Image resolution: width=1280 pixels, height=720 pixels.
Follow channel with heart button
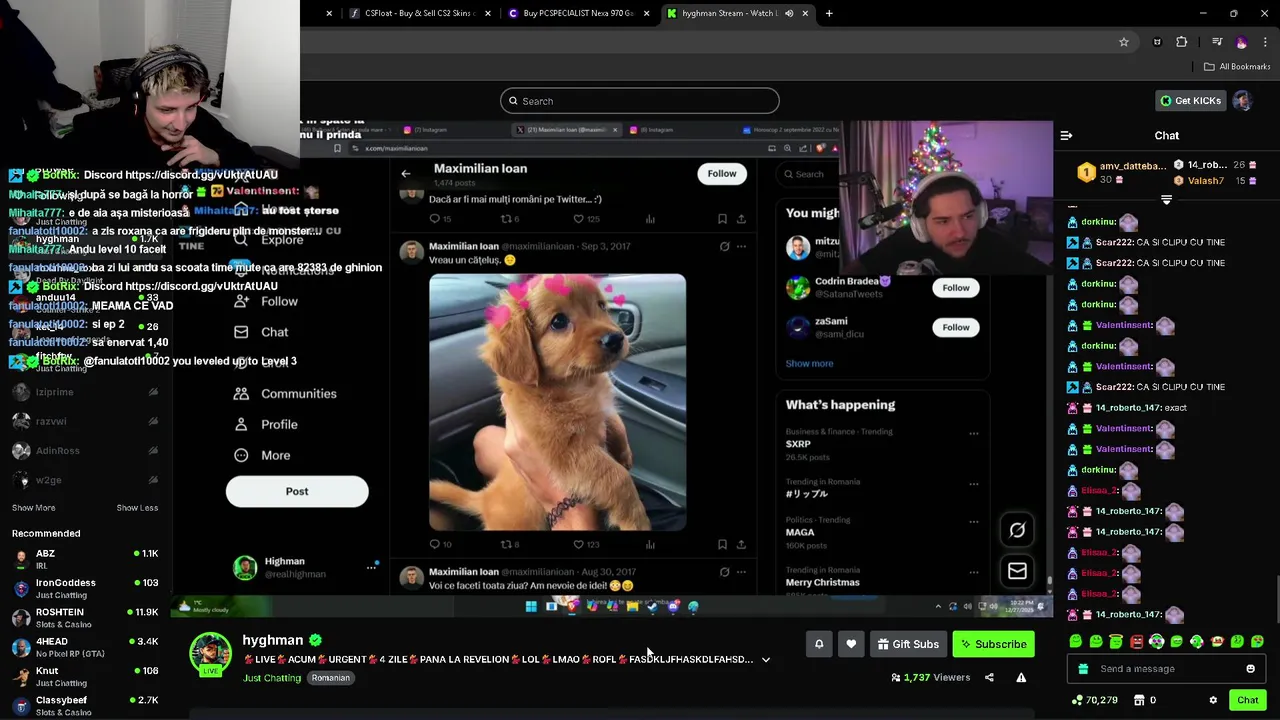[x=851, y=644]
